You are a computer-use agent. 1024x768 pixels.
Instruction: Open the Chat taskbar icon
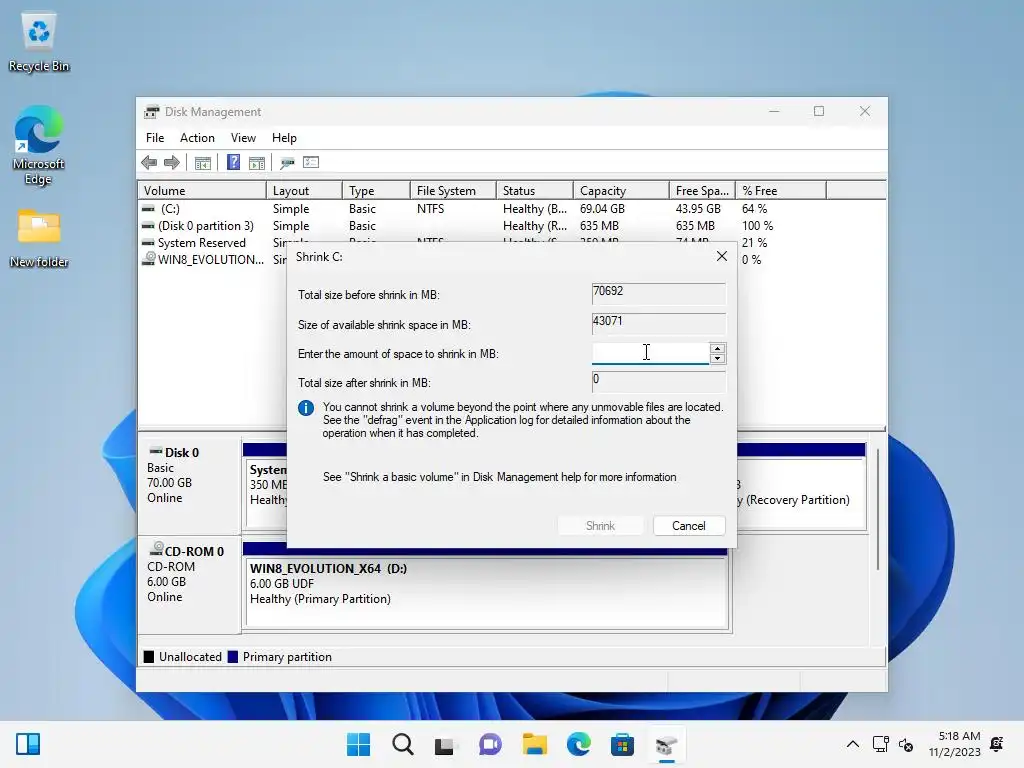(x=490, y=744)
